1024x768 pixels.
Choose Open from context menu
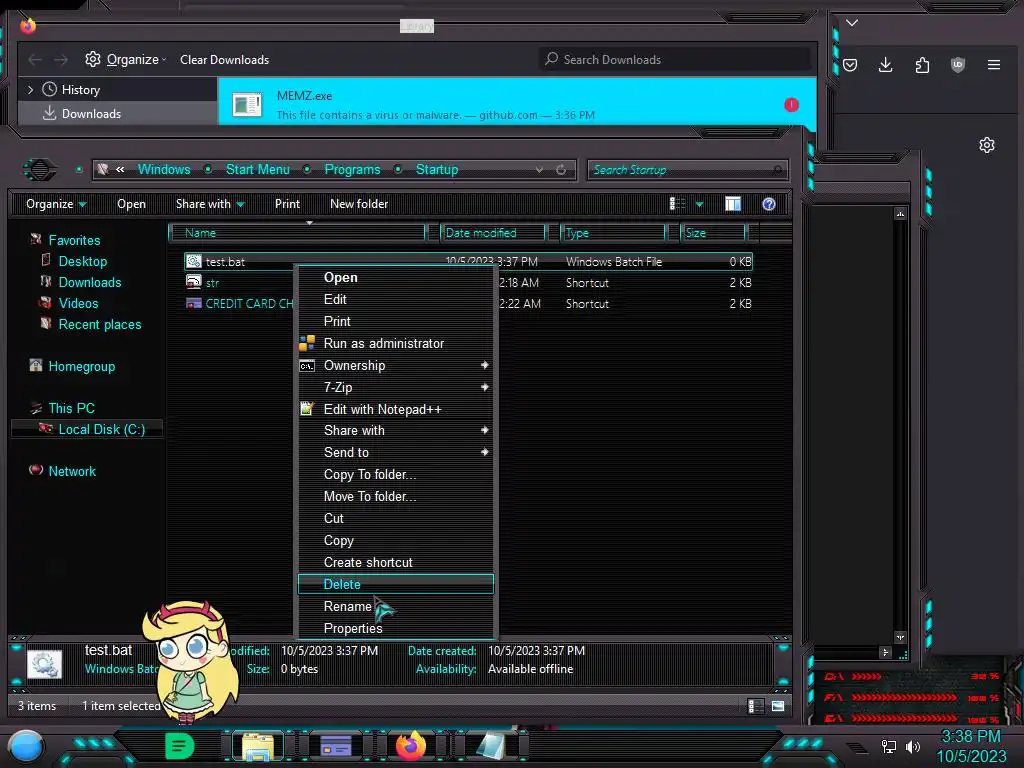pyautogui.click(x=395, y=278)
